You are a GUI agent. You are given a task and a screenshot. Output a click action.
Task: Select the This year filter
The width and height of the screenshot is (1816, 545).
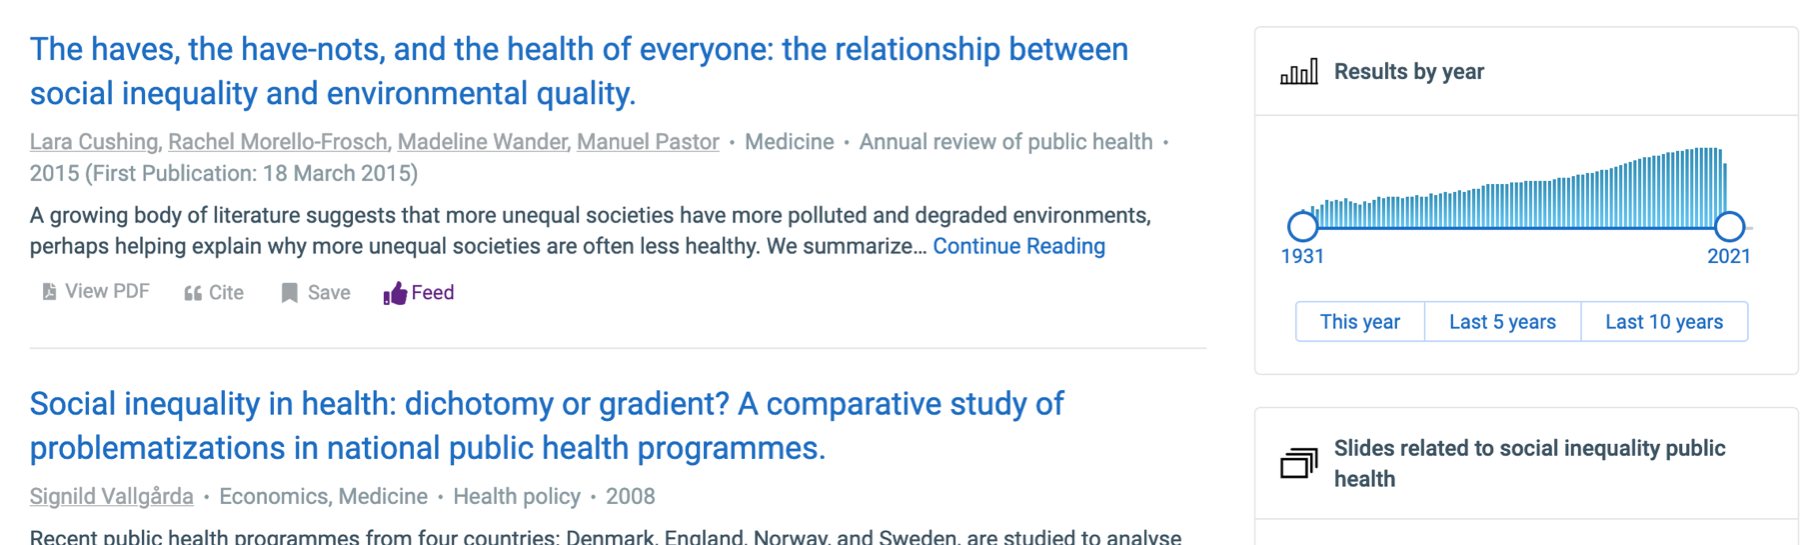click(1359, 322)
